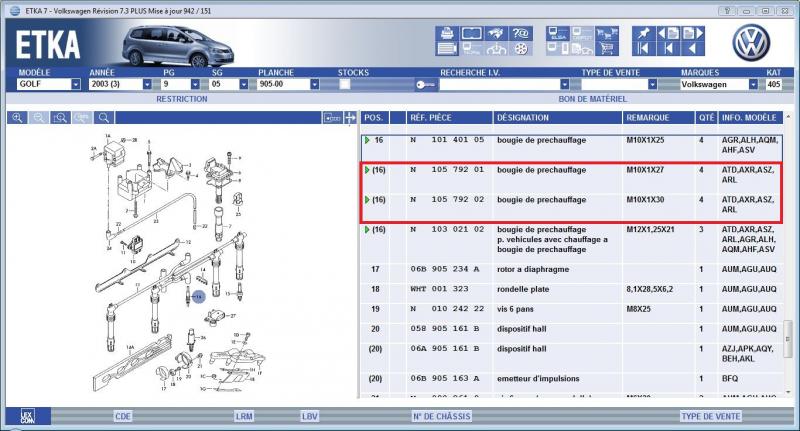Screen dimensions: 800x431
Task: Click the KAT field showing 405
Action: pyautogui.click(x=773, y=84)
